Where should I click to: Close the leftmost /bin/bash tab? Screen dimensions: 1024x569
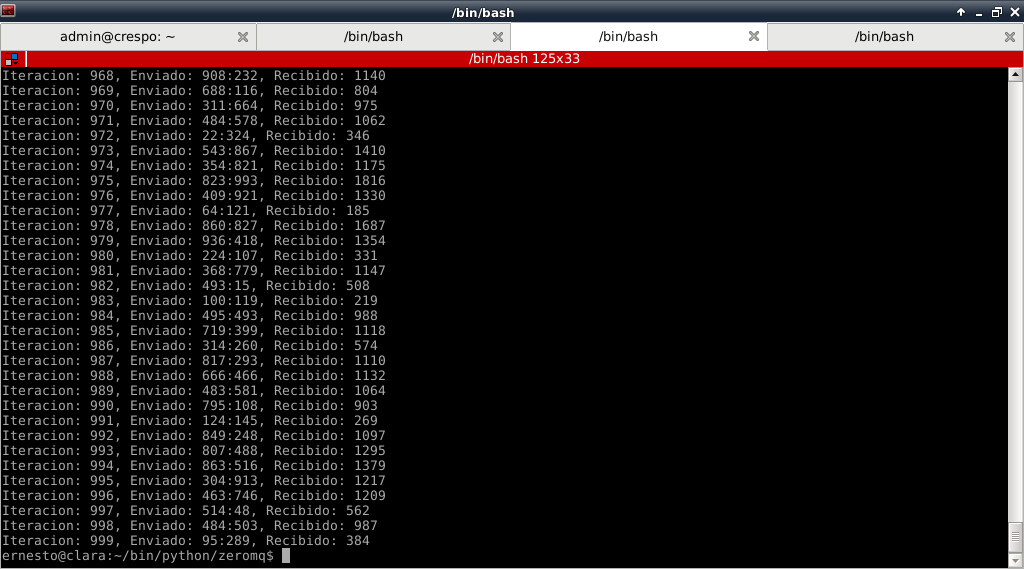pos(497,37)
